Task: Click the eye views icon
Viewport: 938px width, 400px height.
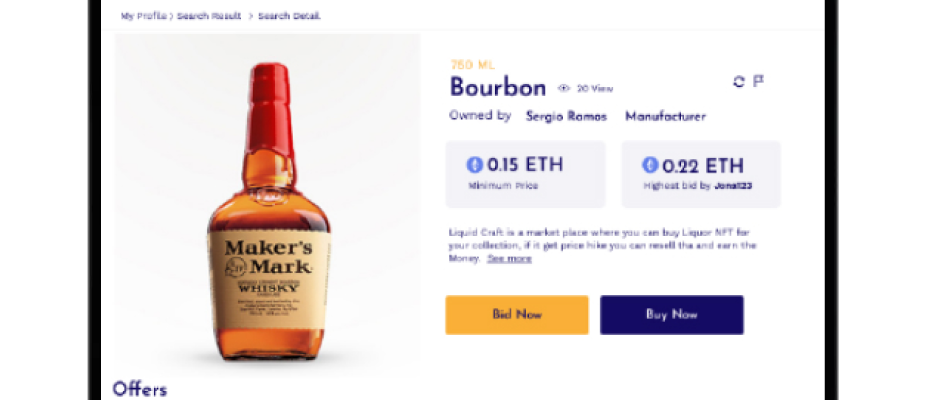Action: 564,88
